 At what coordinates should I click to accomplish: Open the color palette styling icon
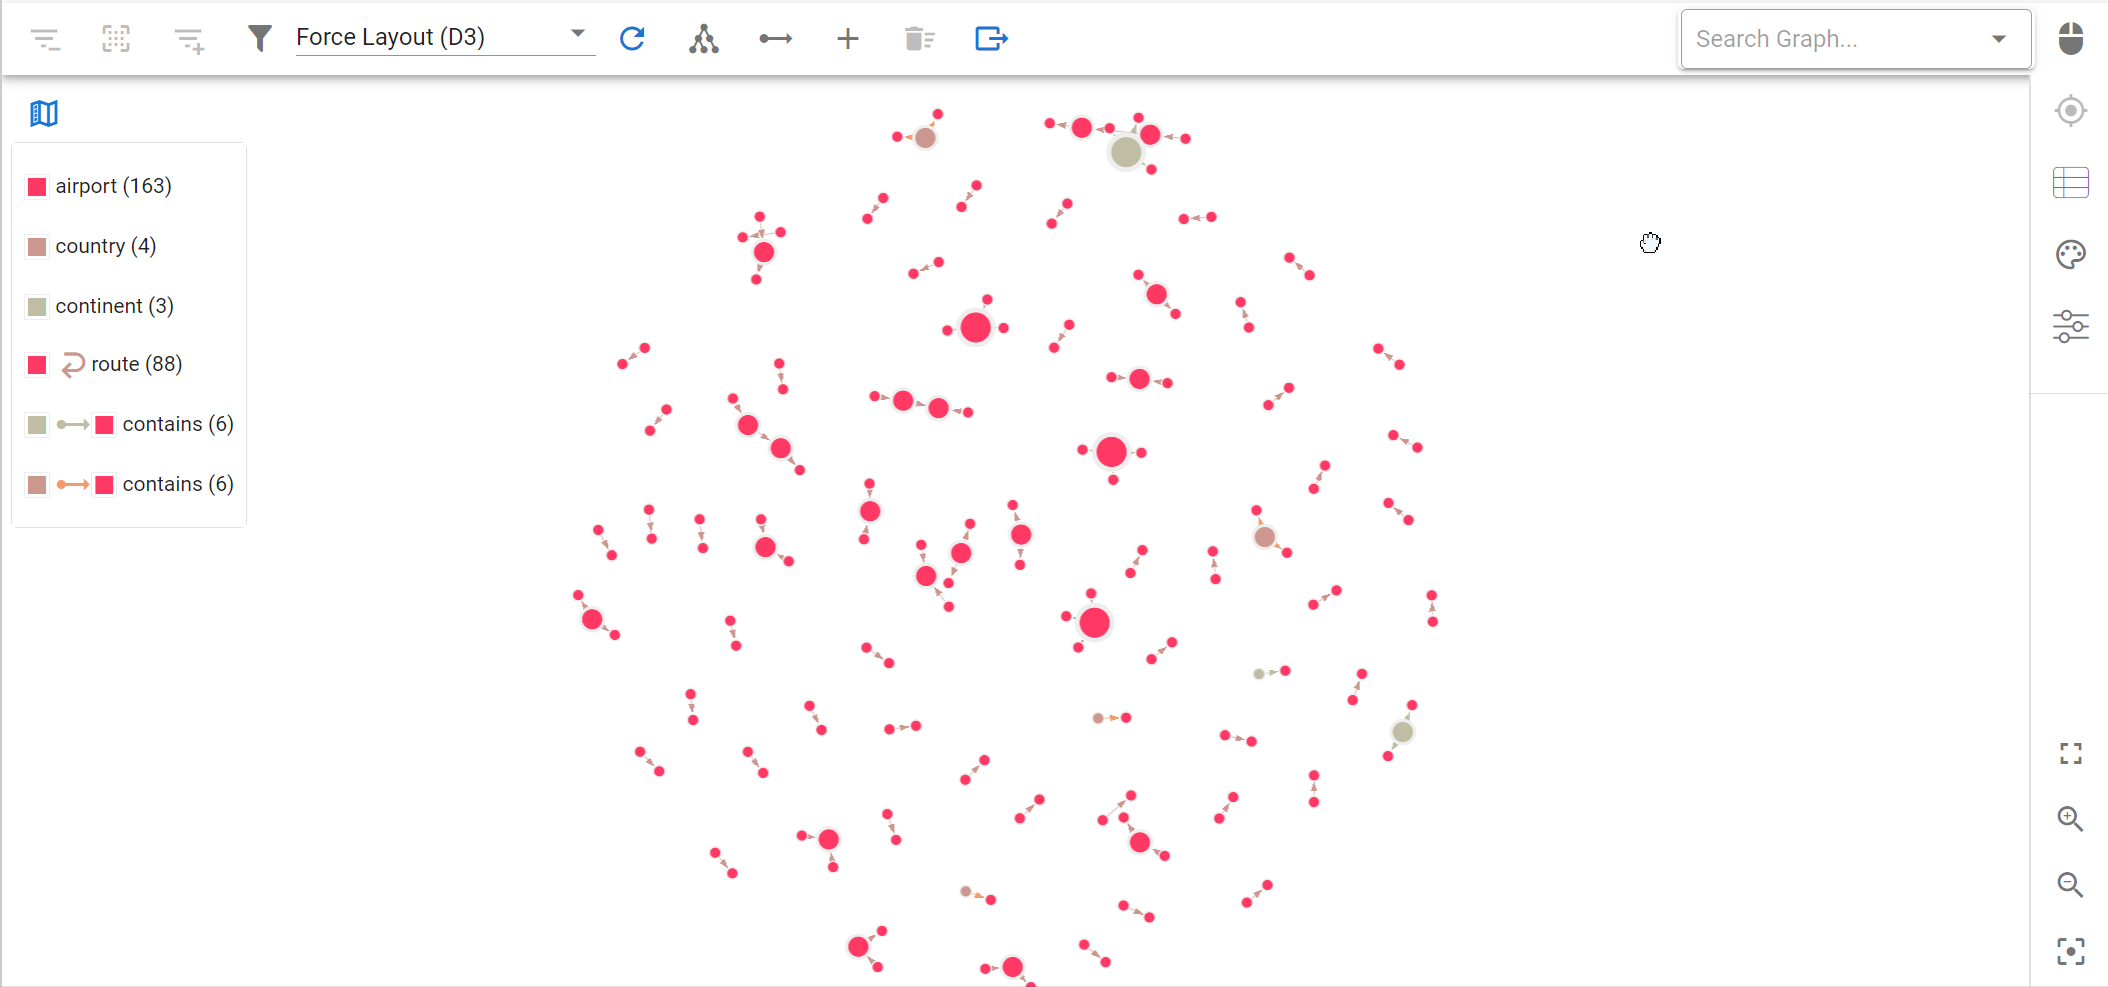point(2071,254)
